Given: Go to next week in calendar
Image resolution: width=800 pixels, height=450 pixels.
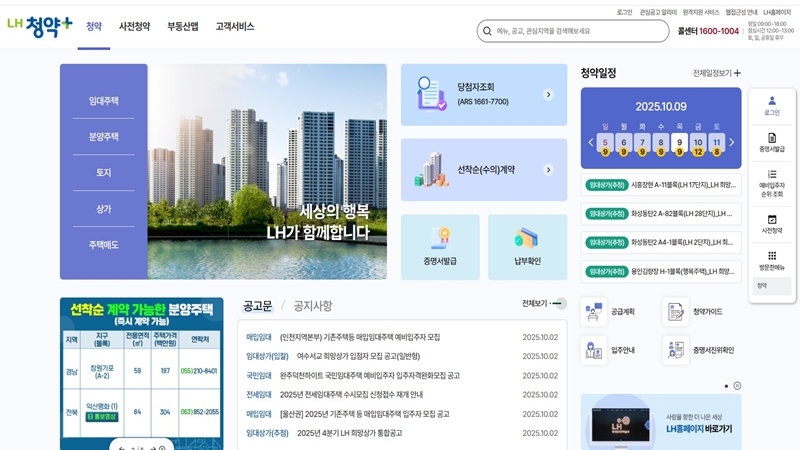Looking at the screenshot, I should click(x=732, y=142).
